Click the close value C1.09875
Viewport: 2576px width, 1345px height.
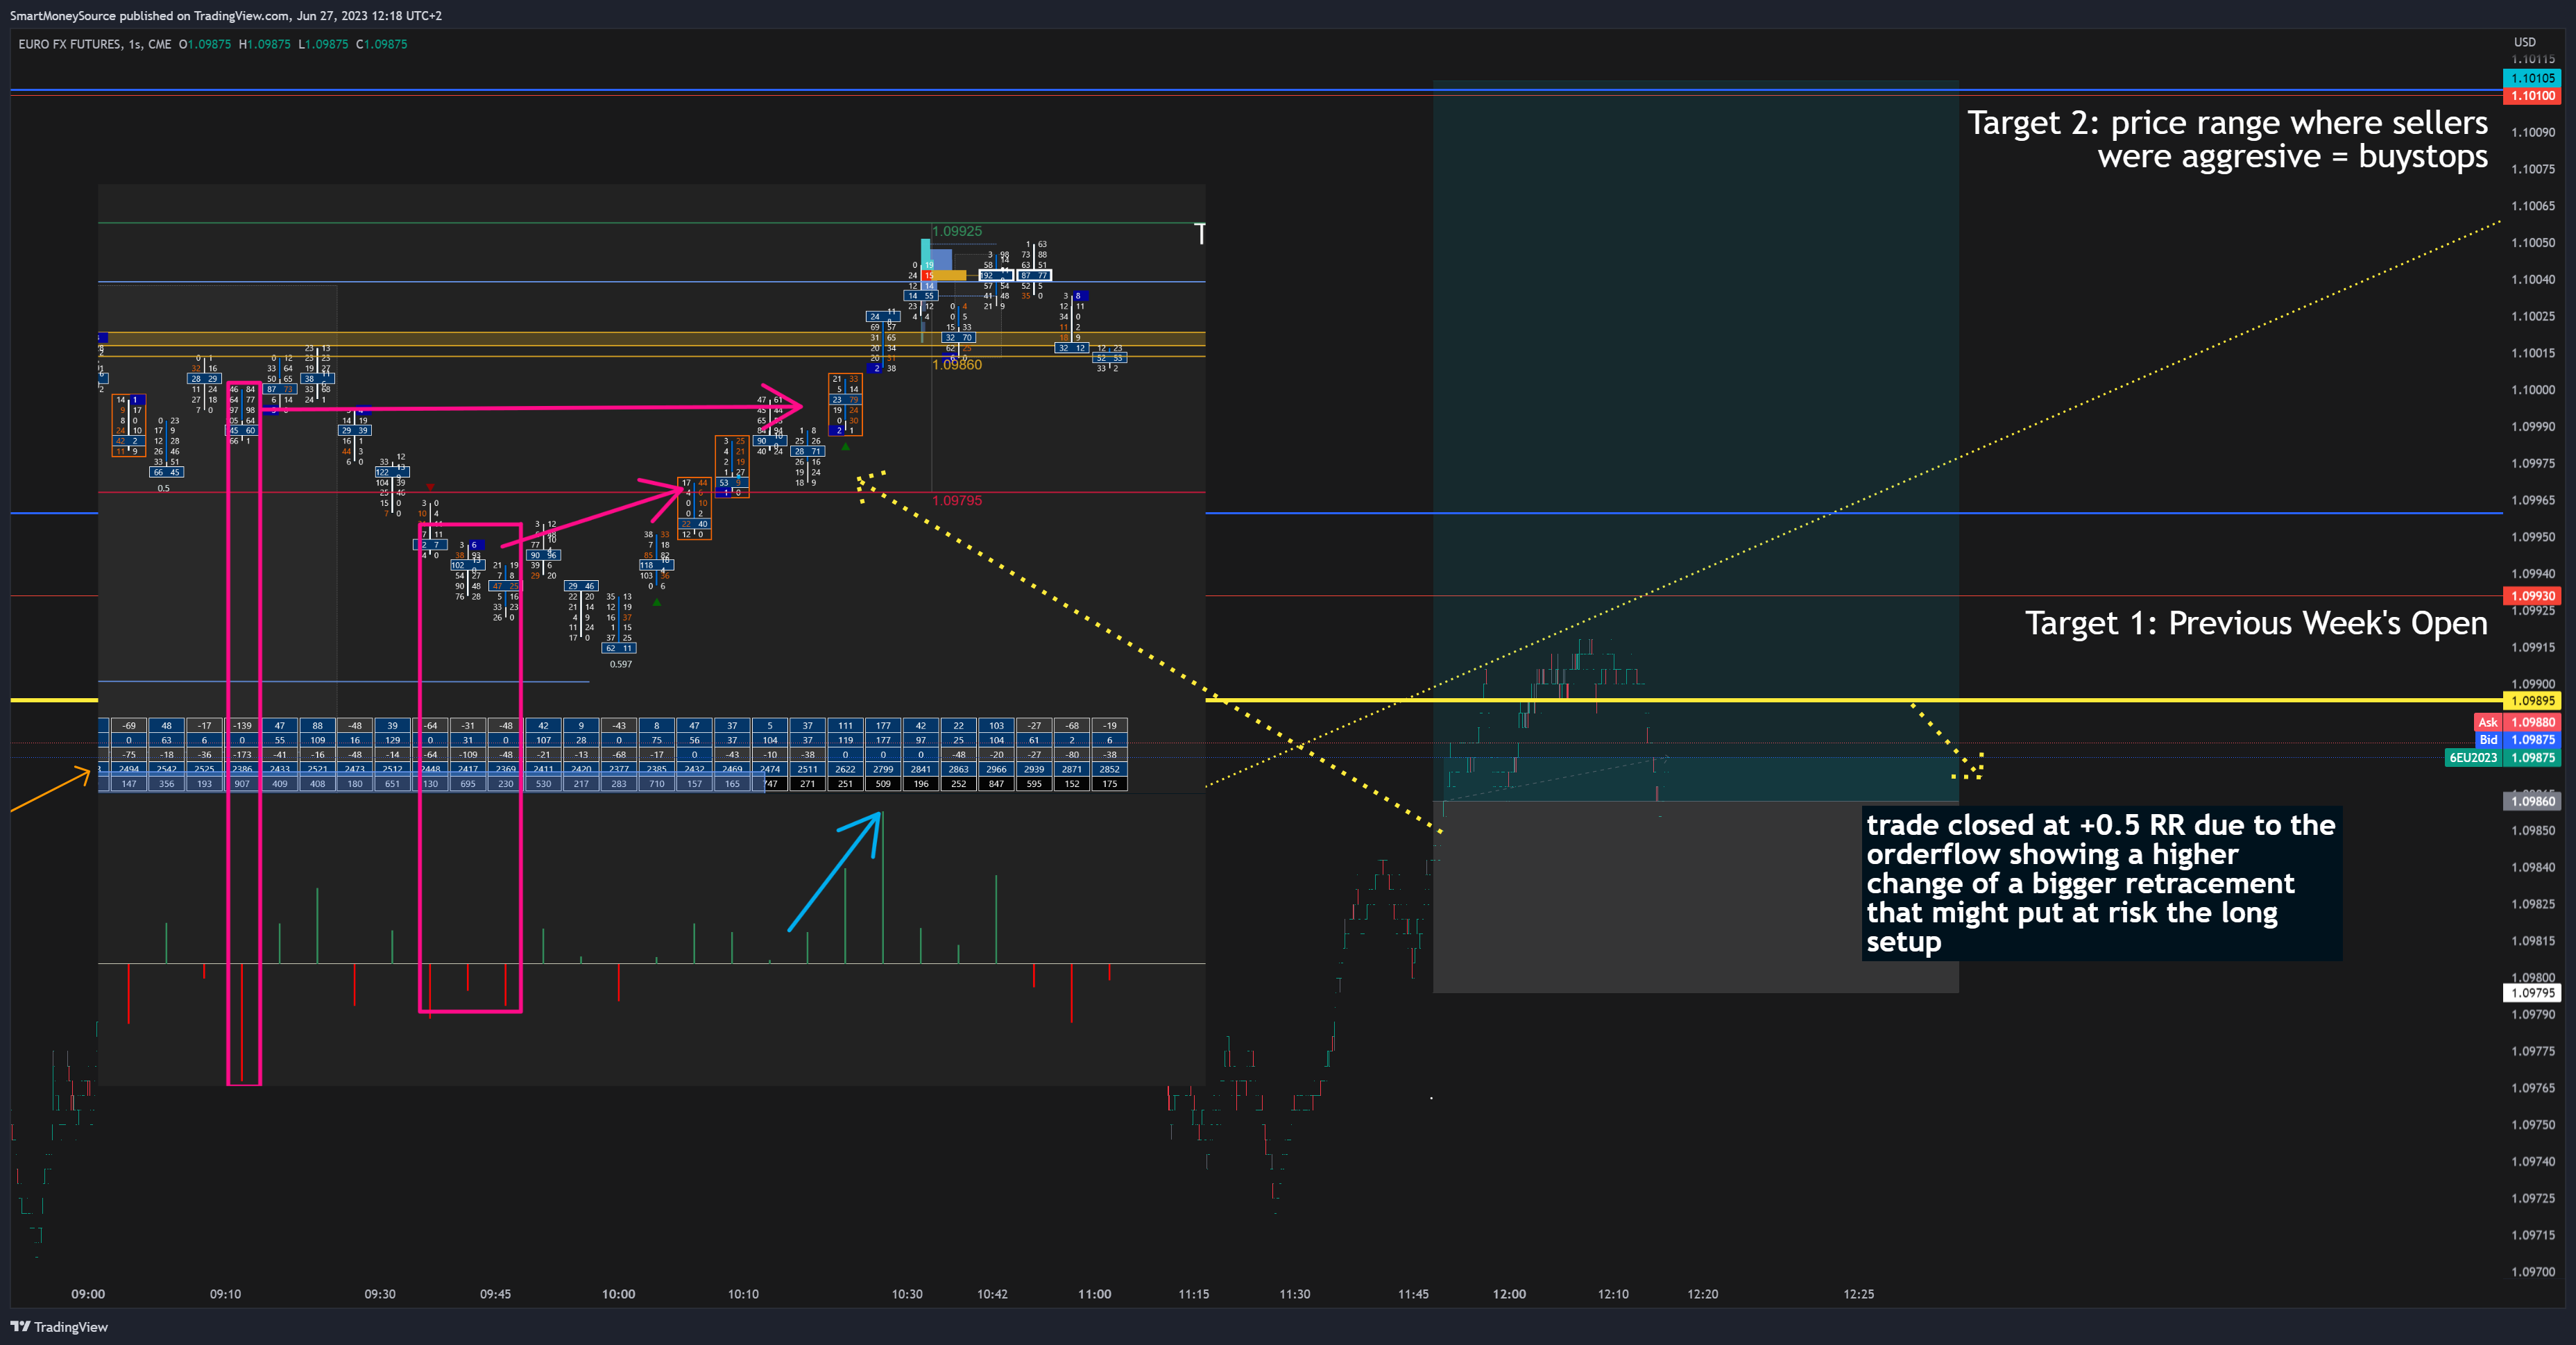point(382,44)
